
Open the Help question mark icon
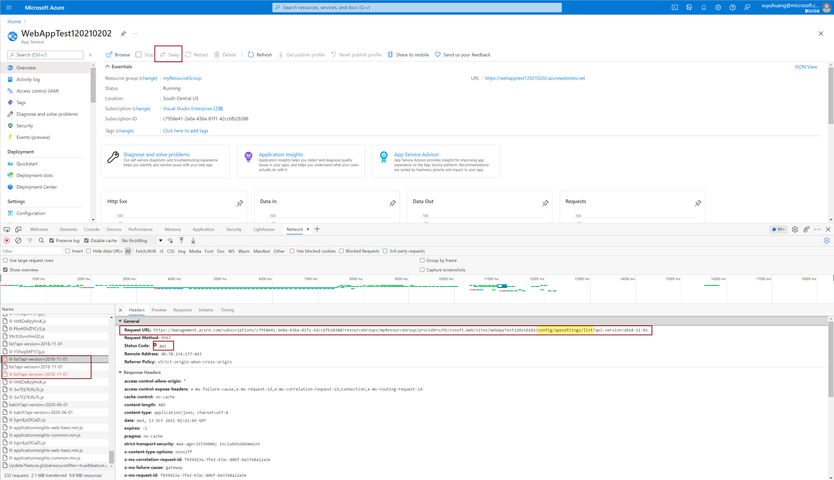732,7
